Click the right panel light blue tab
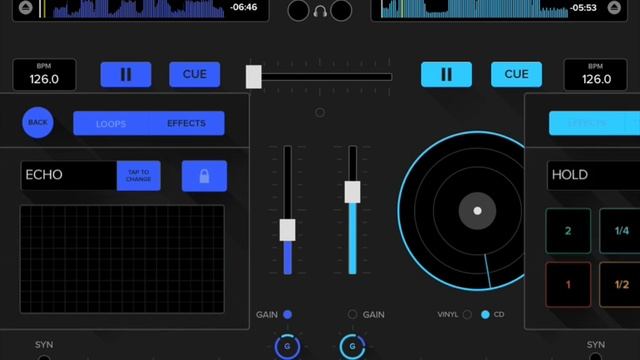Image resolution: width=640 pixels, height=360 pixels. (x=594, y=123)
